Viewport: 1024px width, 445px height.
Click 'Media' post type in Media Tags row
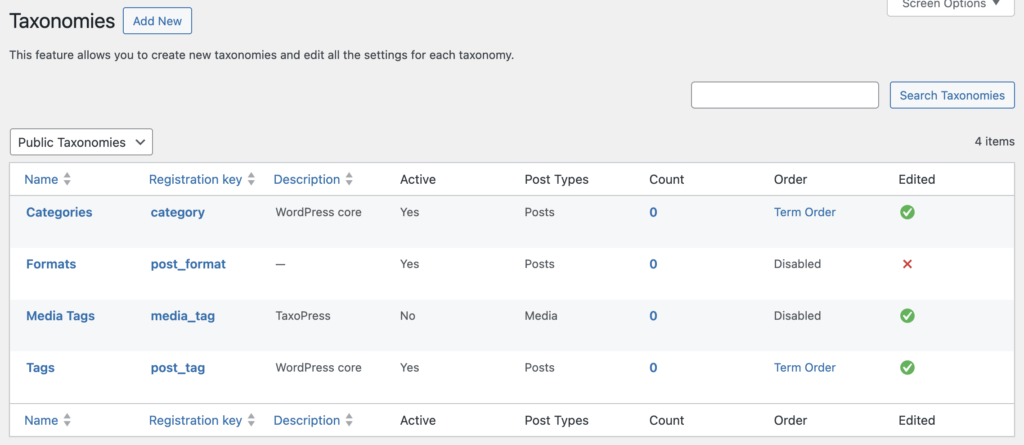coord(541,316)
